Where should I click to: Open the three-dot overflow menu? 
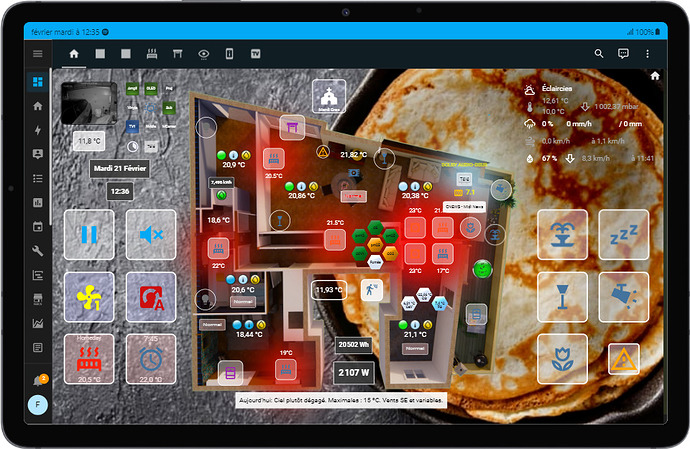[648, 53]
